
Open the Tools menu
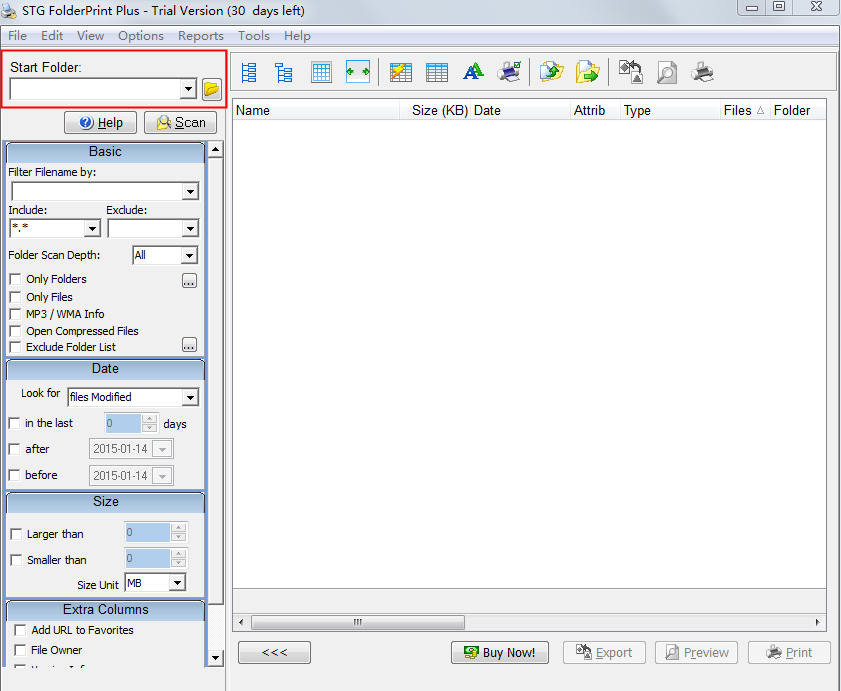(254, 36)
